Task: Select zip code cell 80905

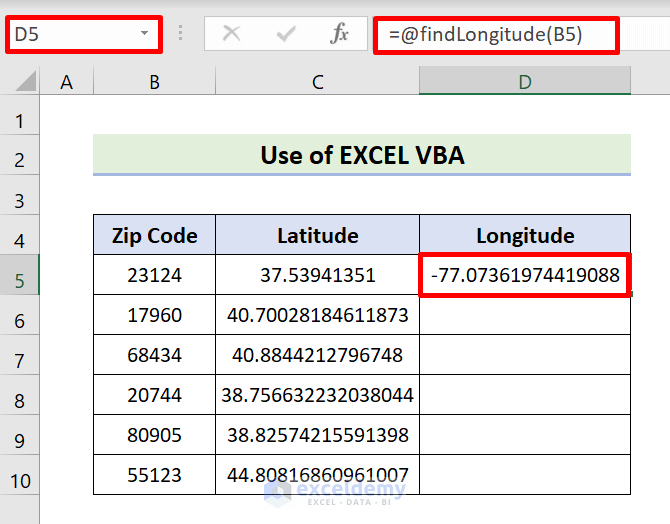Action: 154,435
